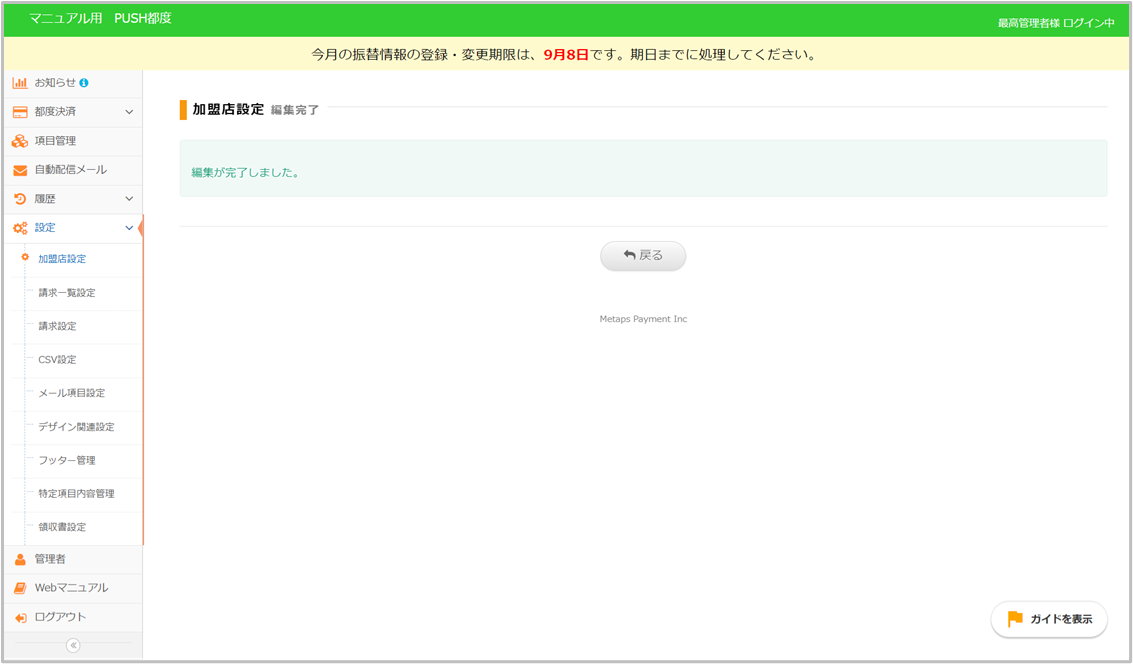Open 請求一覧設定 in the settings submenu
1133x664 pixels.
[x=66, y=293]
